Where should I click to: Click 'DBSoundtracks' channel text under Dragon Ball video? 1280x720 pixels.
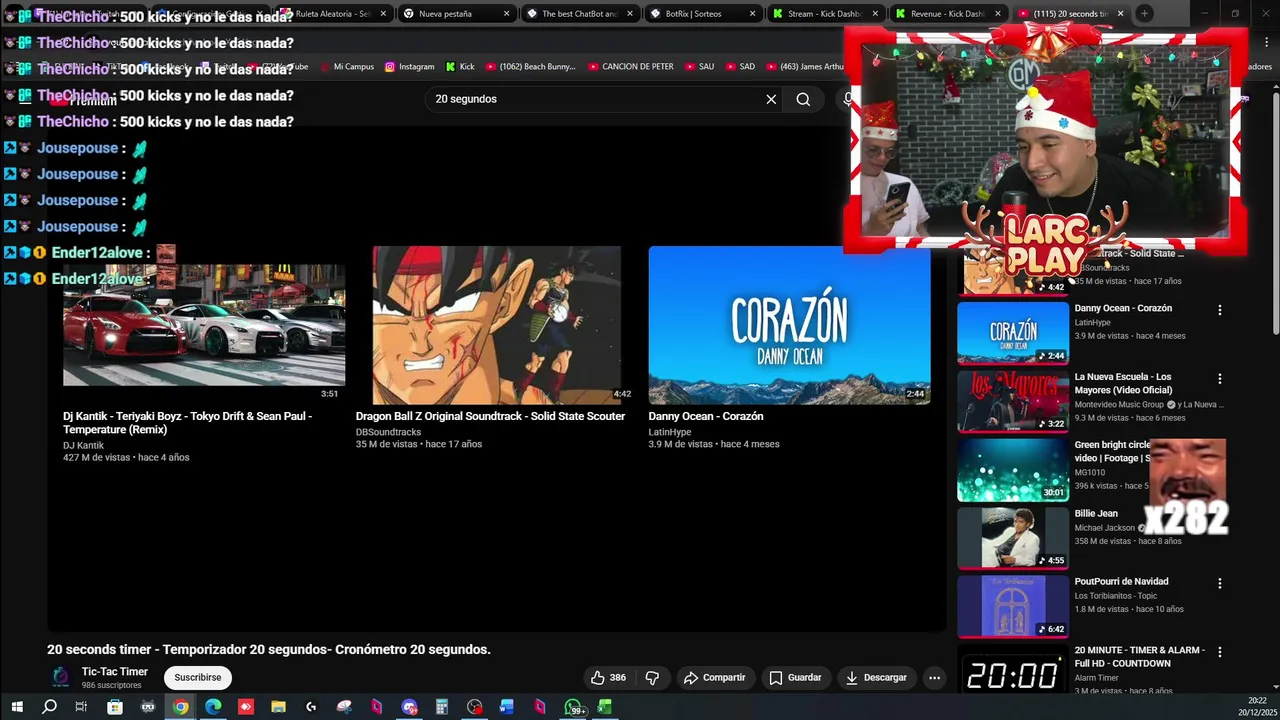[388, 432]
